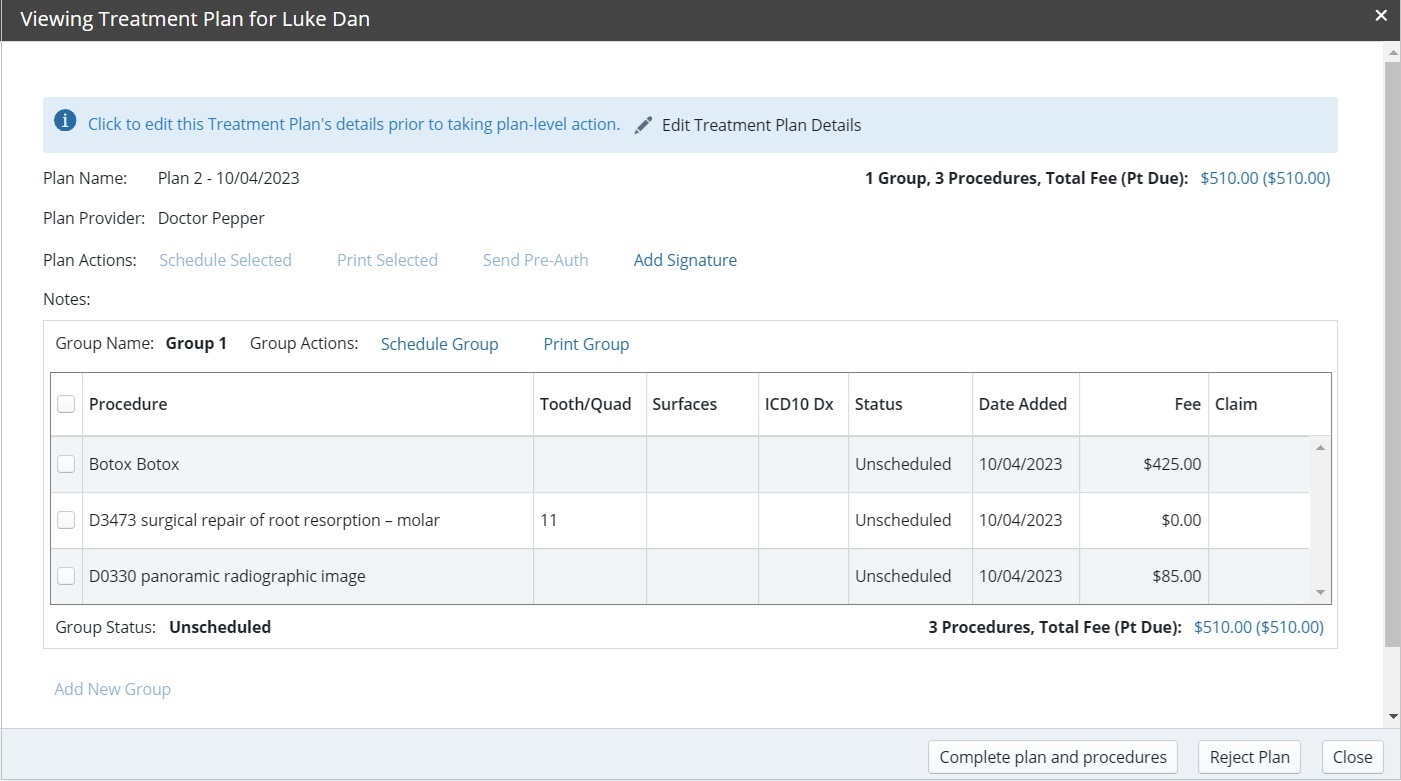The width and height of the screenshot is (1401, 781).
Task: Close the treatment plan dialog with X
Action: (1381, 16)
